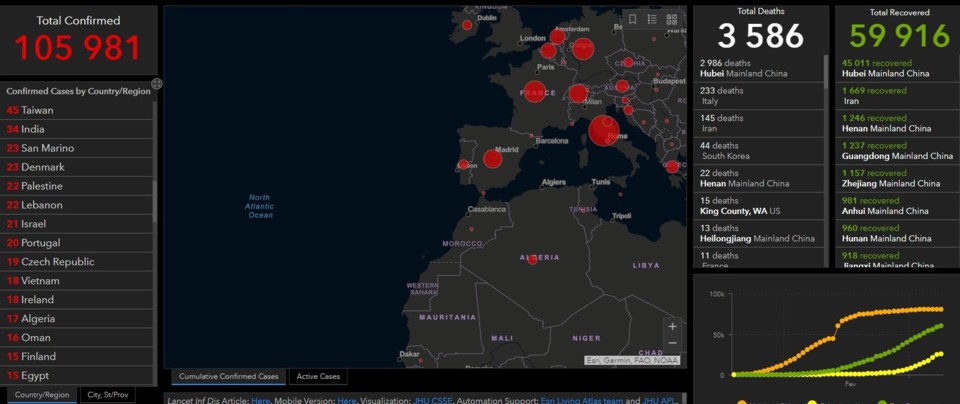Screen dimensions: 960x404
Task: Follow the JHU APL link
Action: click(660, 399)
